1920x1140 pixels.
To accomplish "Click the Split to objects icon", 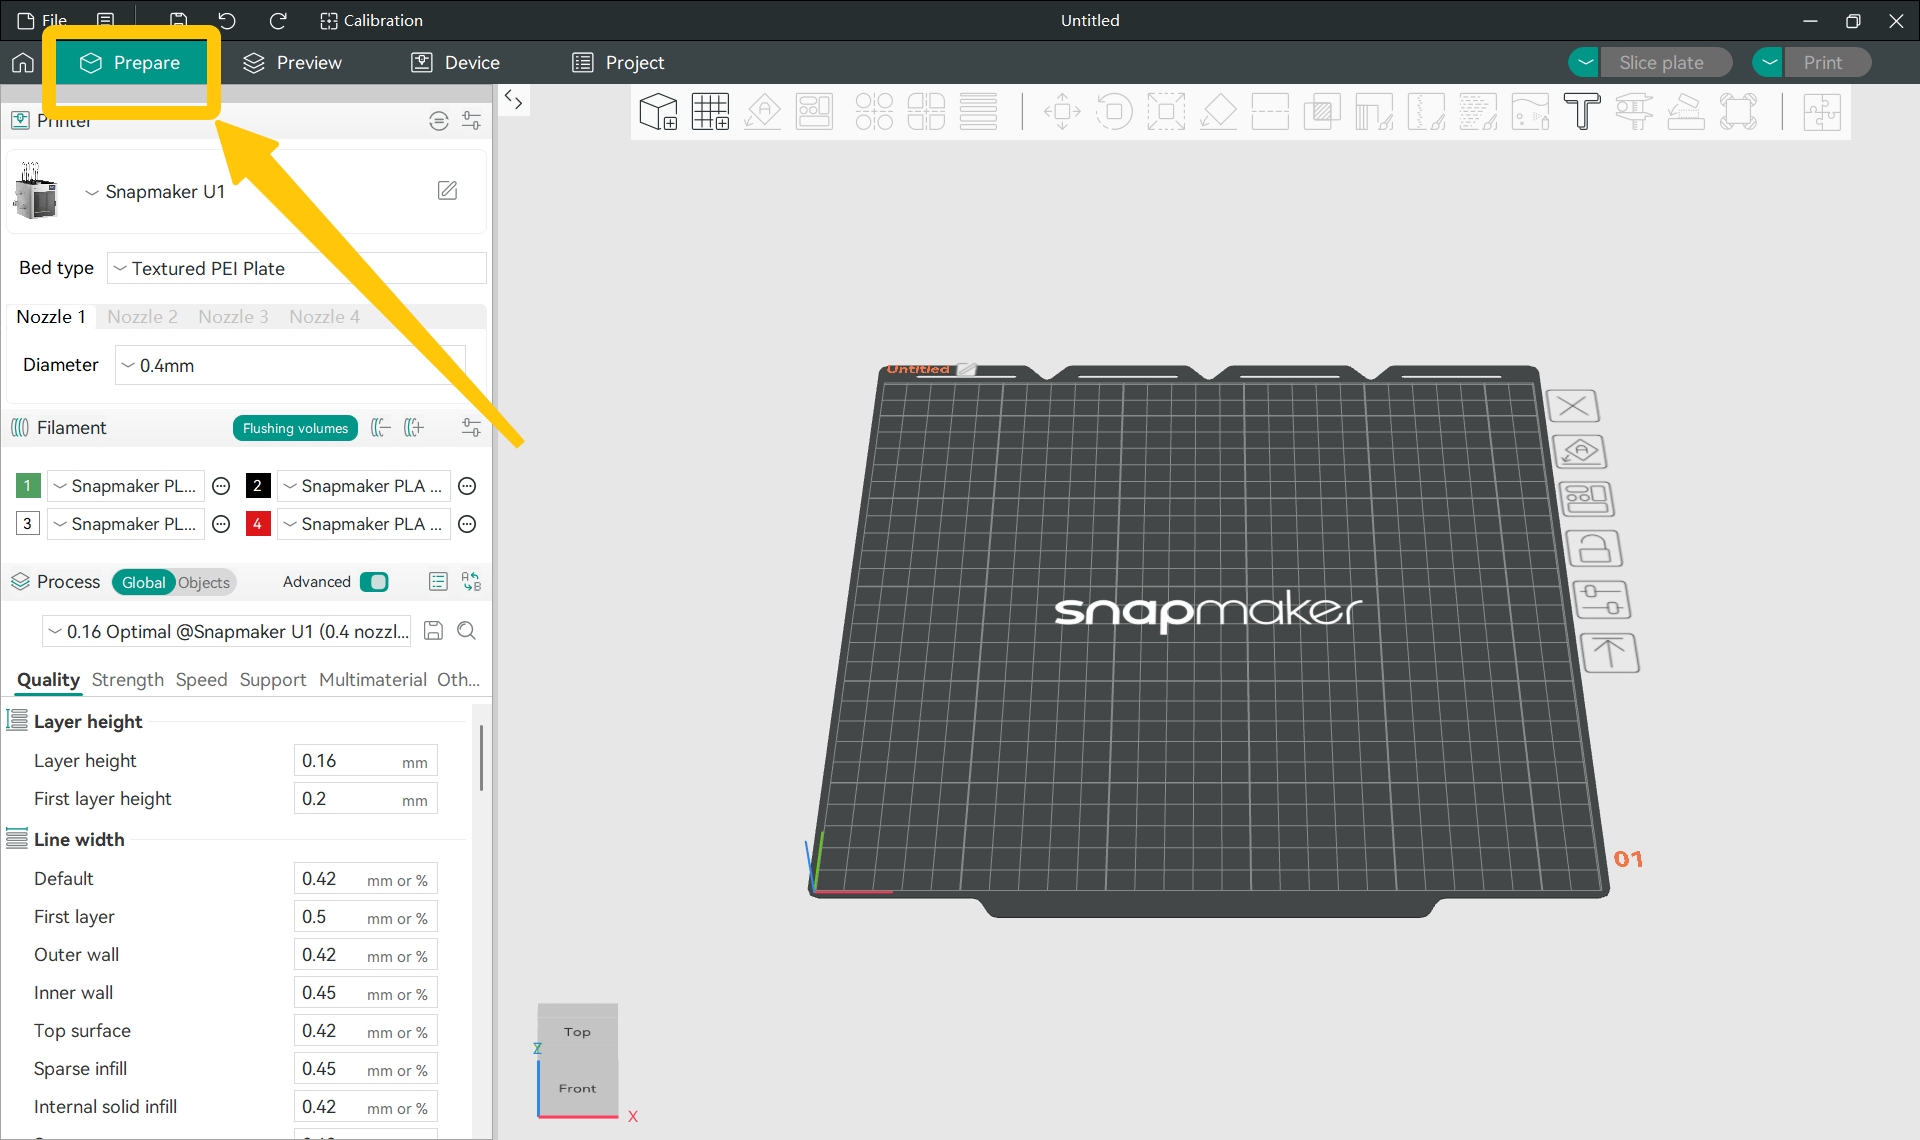I will click(874, 112).
